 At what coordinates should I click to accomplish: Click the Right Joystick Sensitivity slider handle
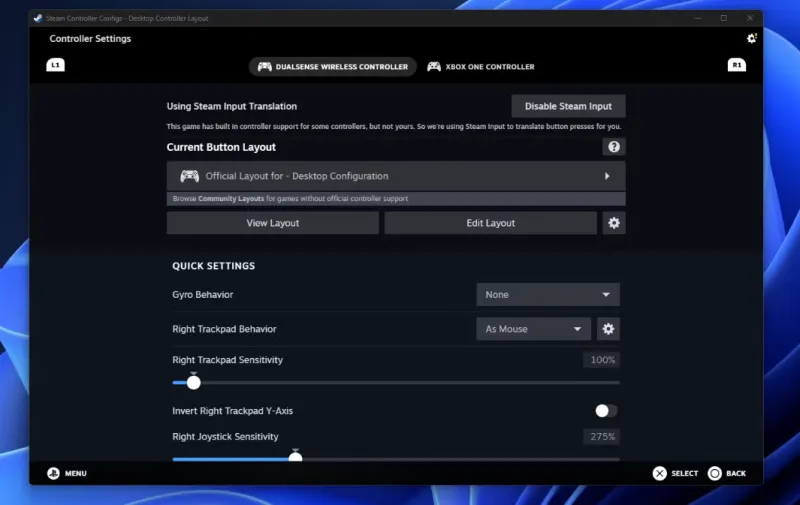(295, 457)
